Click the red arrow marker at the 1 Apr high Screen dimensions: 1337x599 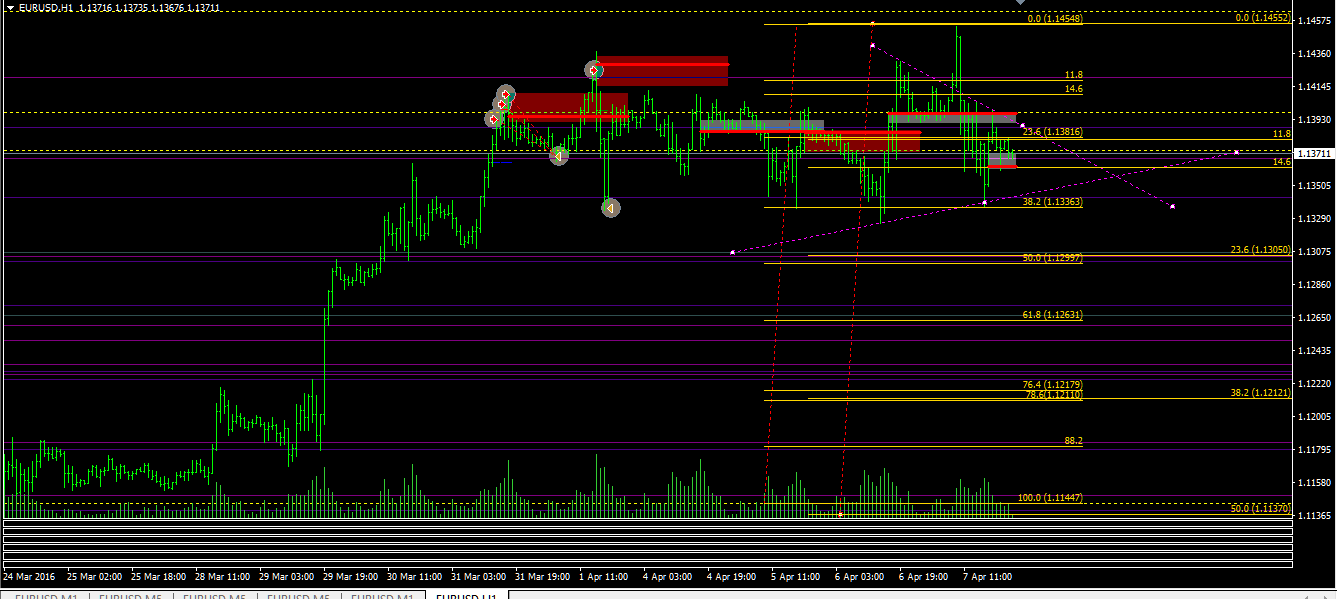(x=594, y=70)
